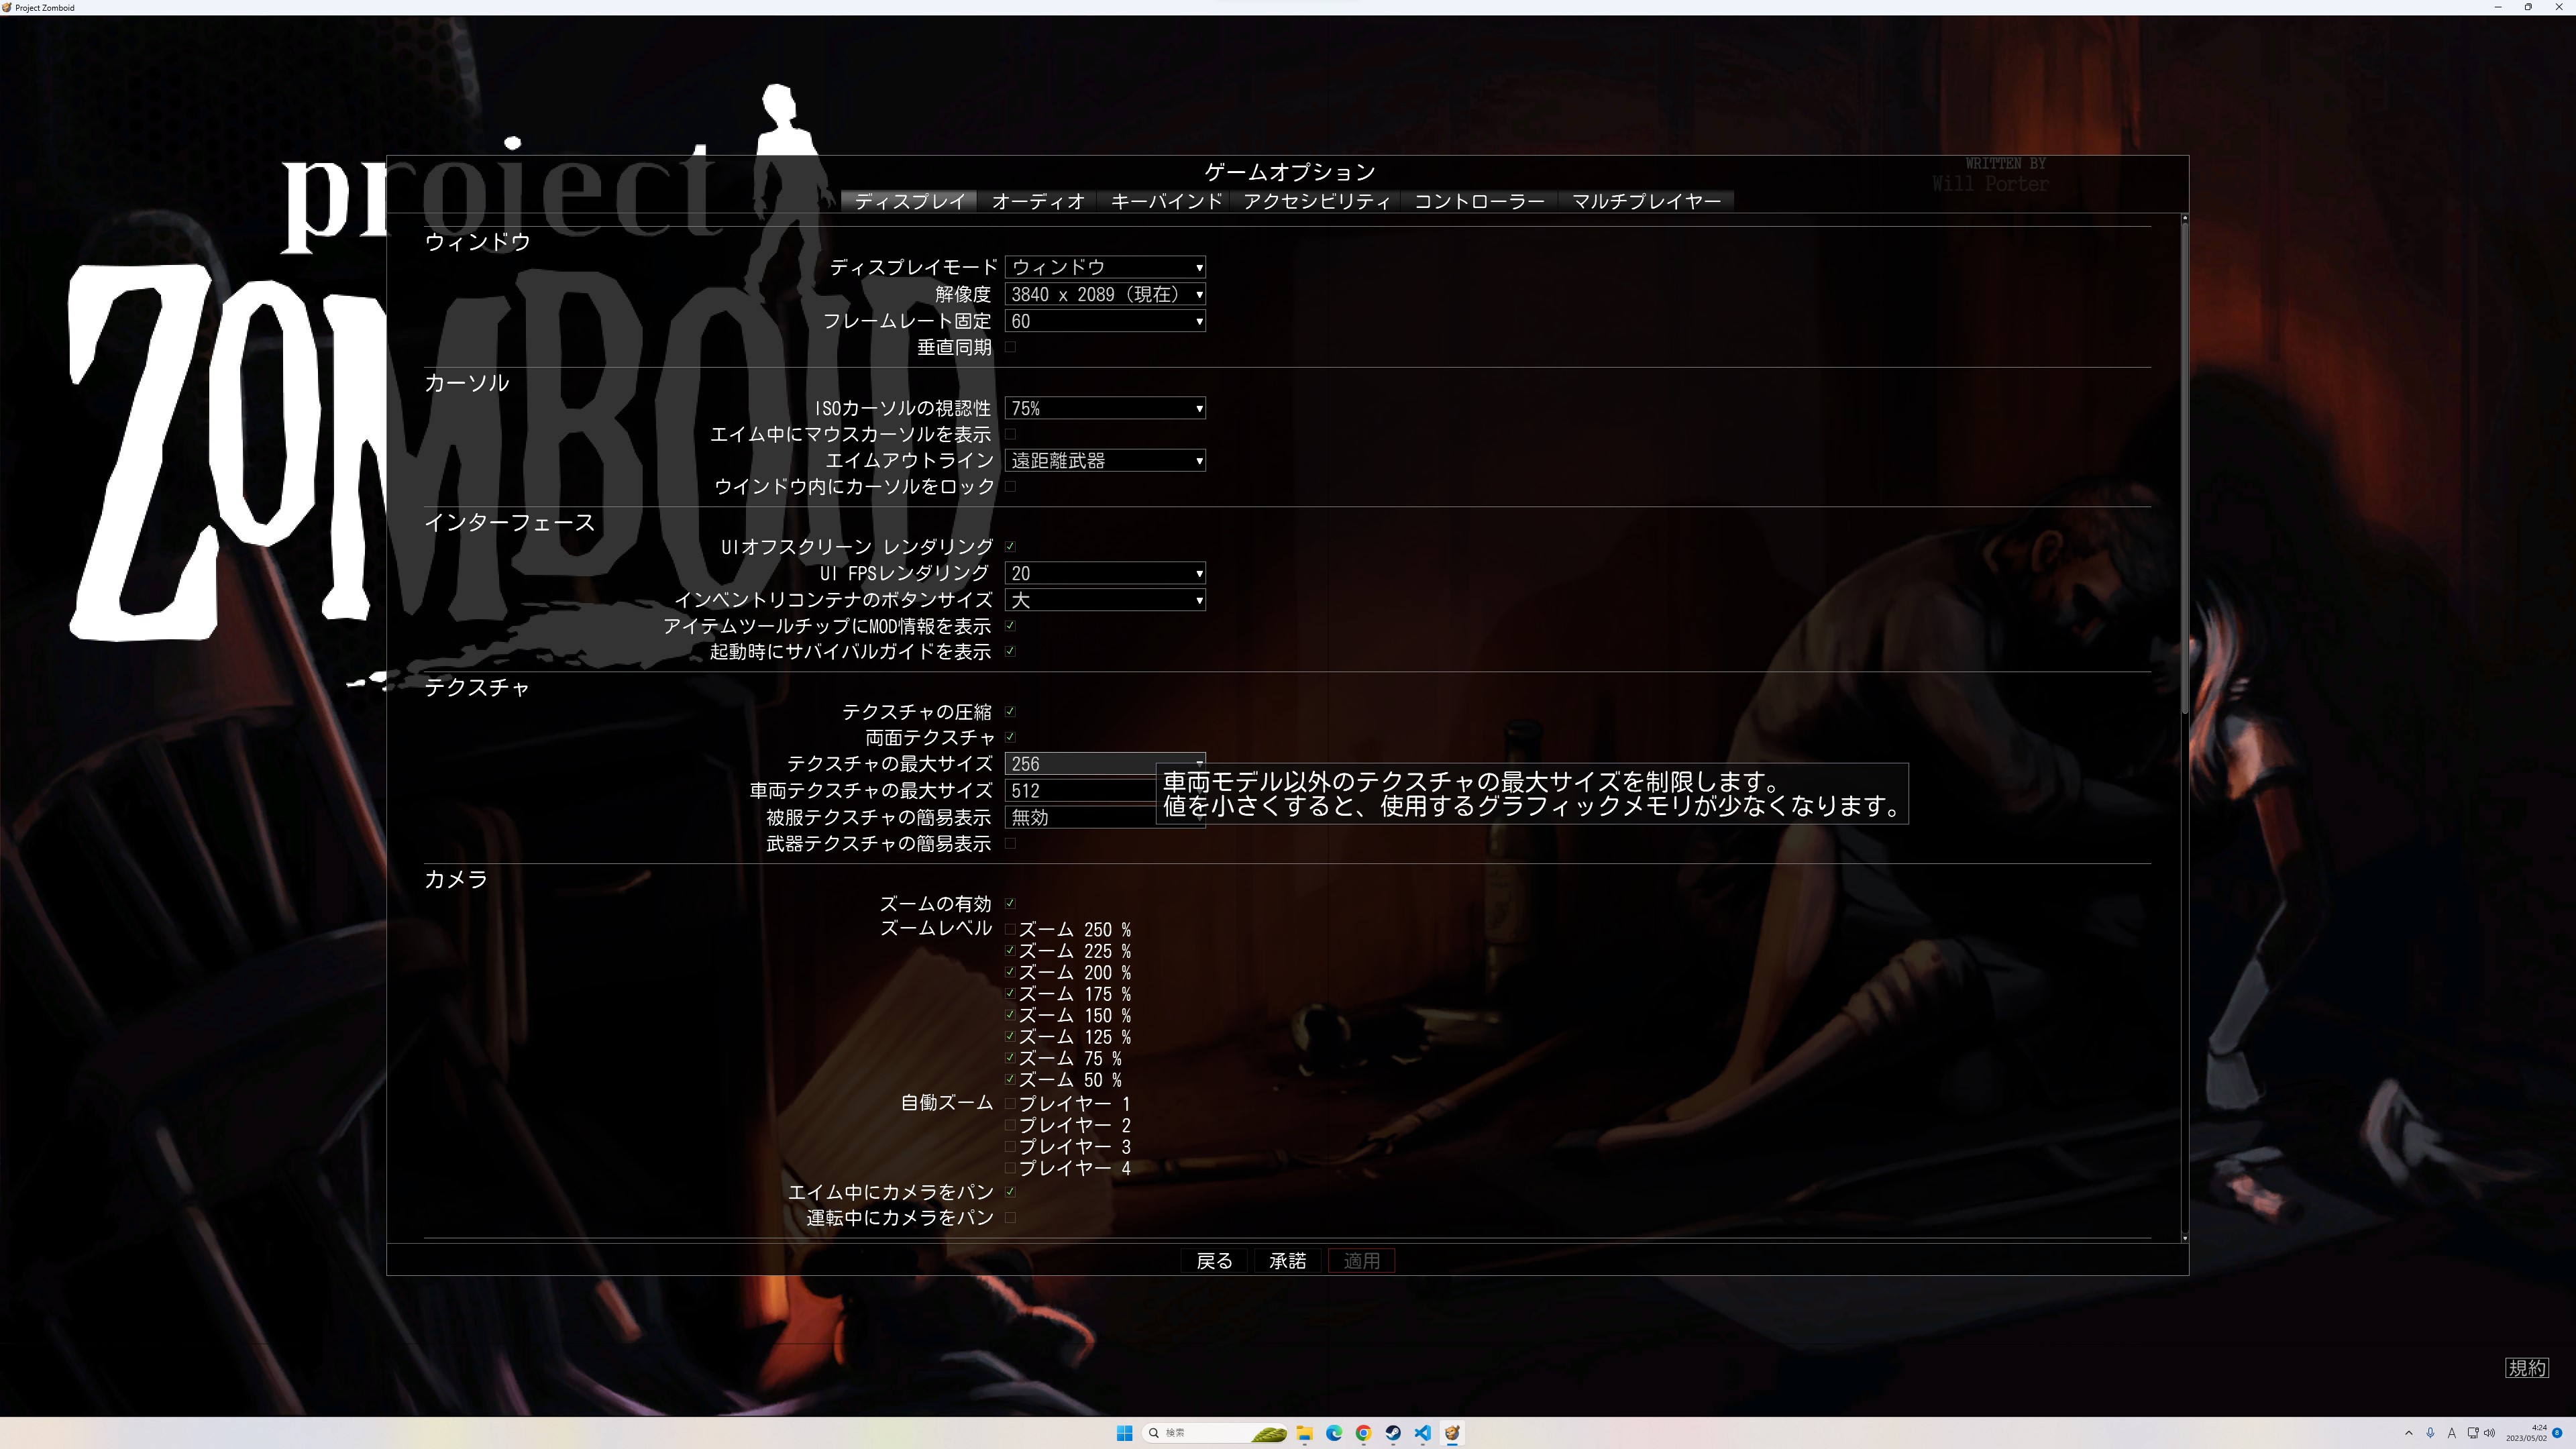Show hidden system tray icons
Viewport: 2576px width, 1449px height.
(2408, 1433)
